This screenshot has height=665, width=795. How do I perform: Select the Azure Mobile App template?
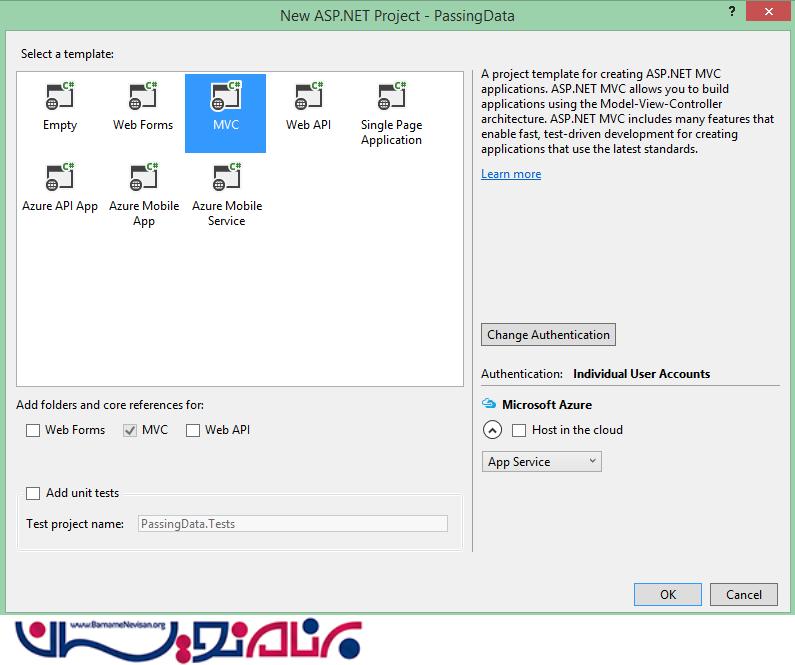[143, 179]
